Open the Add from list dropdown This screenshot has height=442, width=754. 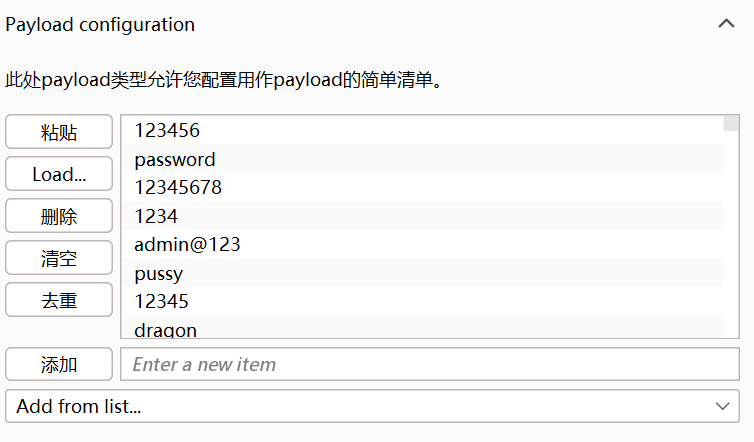pos(372,406)
